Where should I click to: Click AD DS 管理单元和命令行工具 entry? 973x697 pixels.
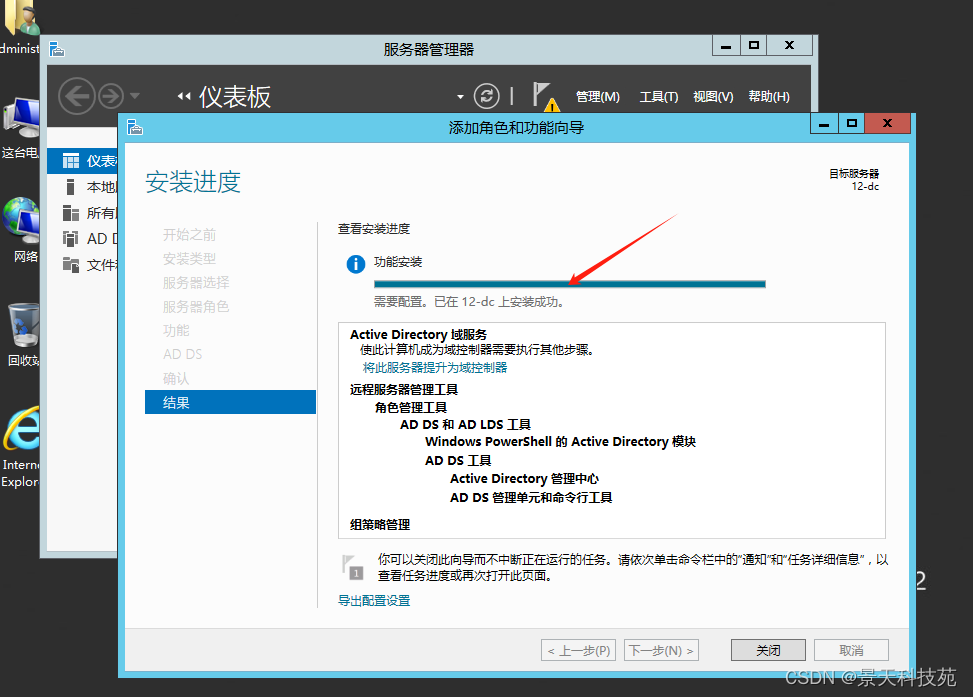tap(531, 498)
